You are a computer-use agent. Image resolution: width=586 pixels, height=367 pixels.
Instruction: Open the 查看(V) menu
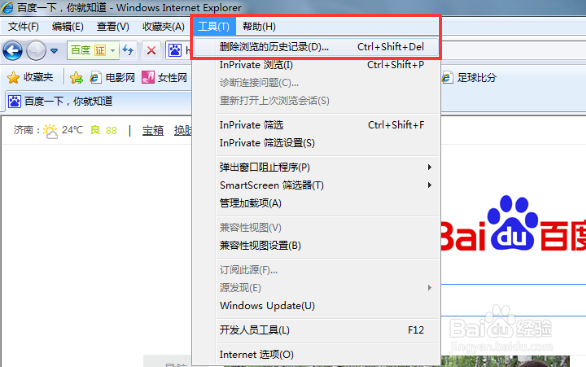[113, 27]
